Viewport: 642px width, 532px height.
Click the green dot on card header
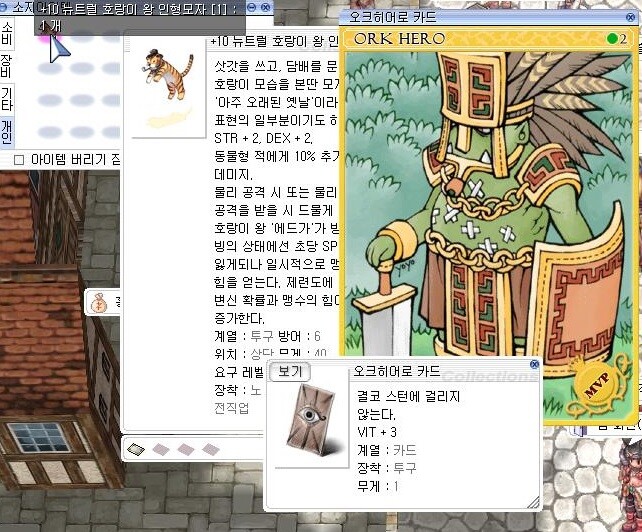point(611,39)
